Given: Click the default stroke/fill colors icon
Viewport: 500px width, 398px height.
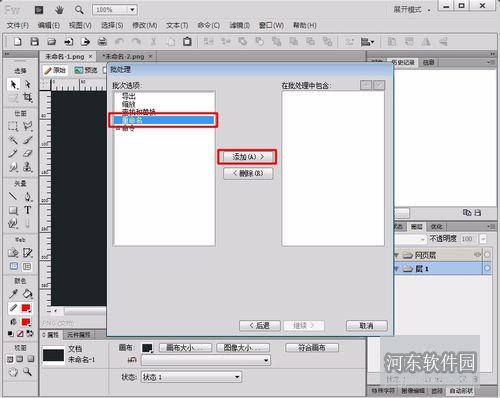Looking at the screenshot, I should pos(11,333).
